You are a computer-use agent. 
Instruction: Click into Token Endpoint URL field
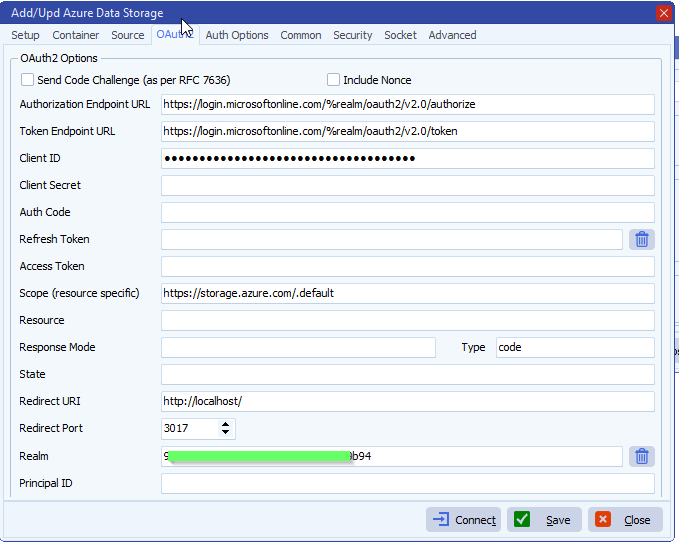(407, 131)
